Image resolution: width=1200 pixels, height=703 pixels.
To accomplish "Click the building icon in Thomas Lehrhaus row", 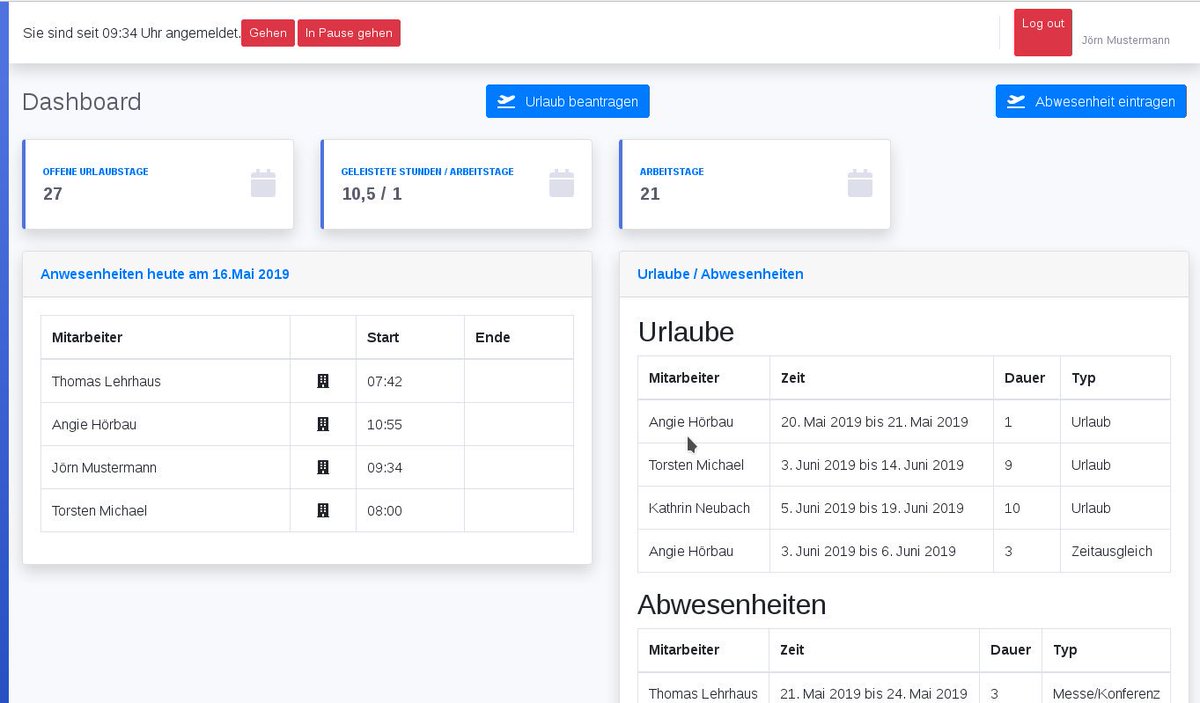I will click(x=323, y=381).
